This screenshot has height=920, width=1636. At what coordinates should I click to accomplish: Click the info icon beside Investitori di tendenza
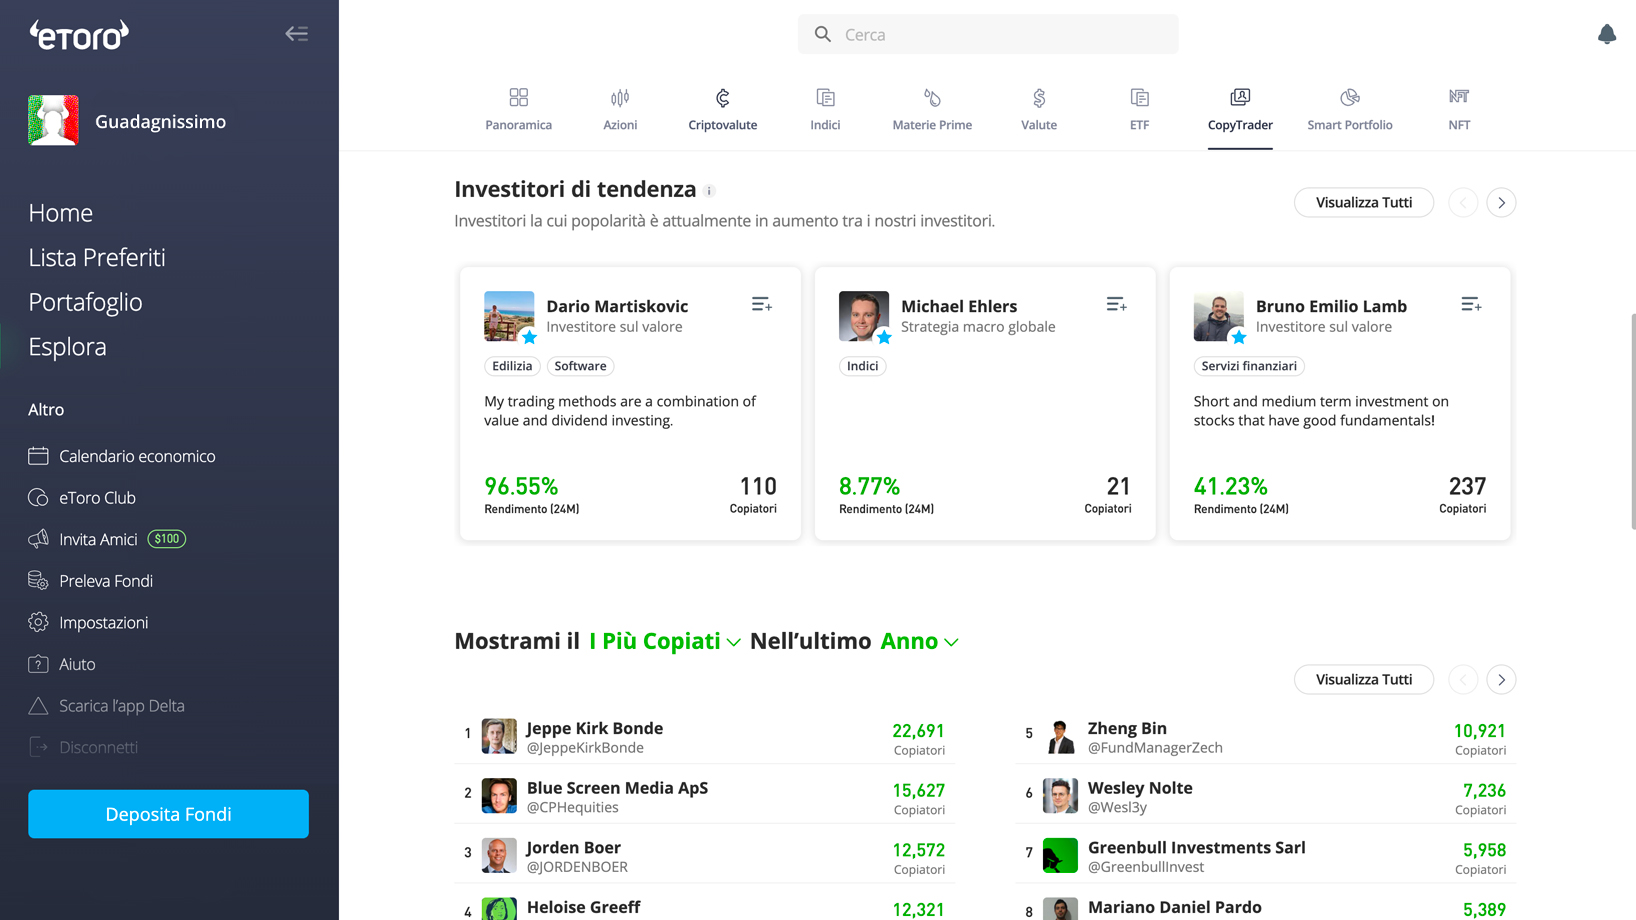pos(709,191)
